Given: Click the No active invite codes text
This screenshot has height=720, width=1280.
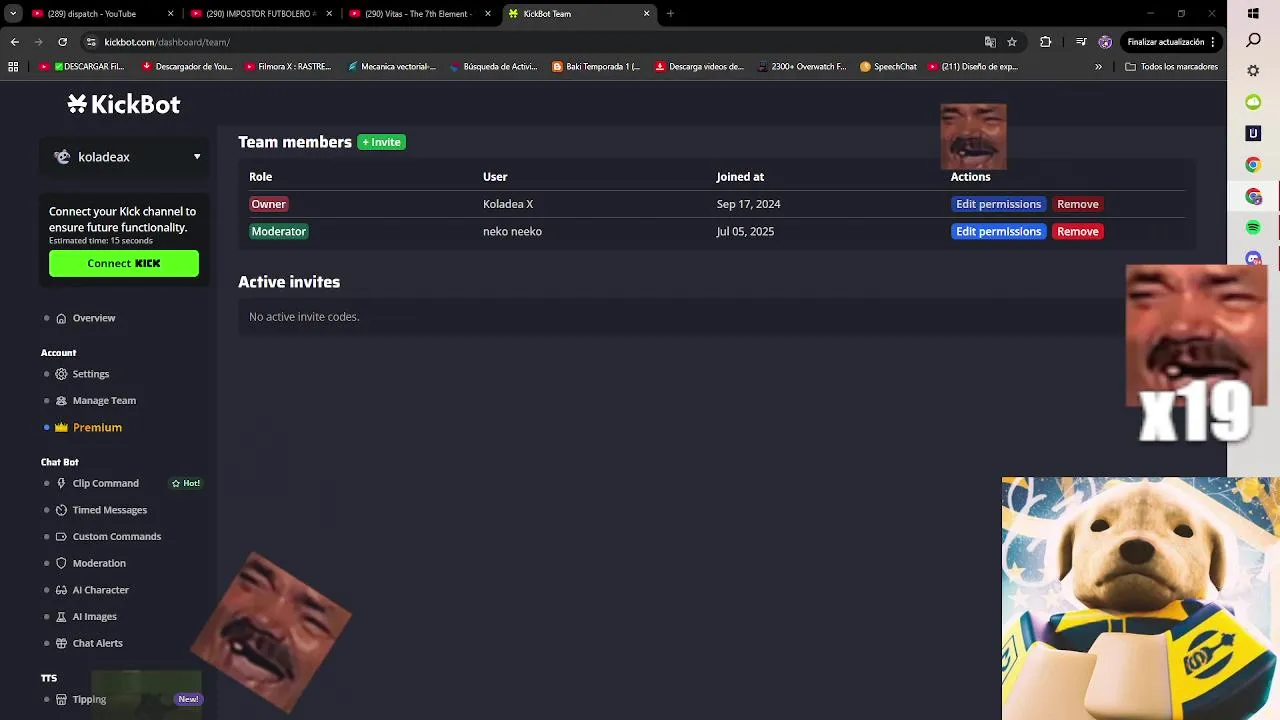Looking at the screenshot, I should 304,317.
